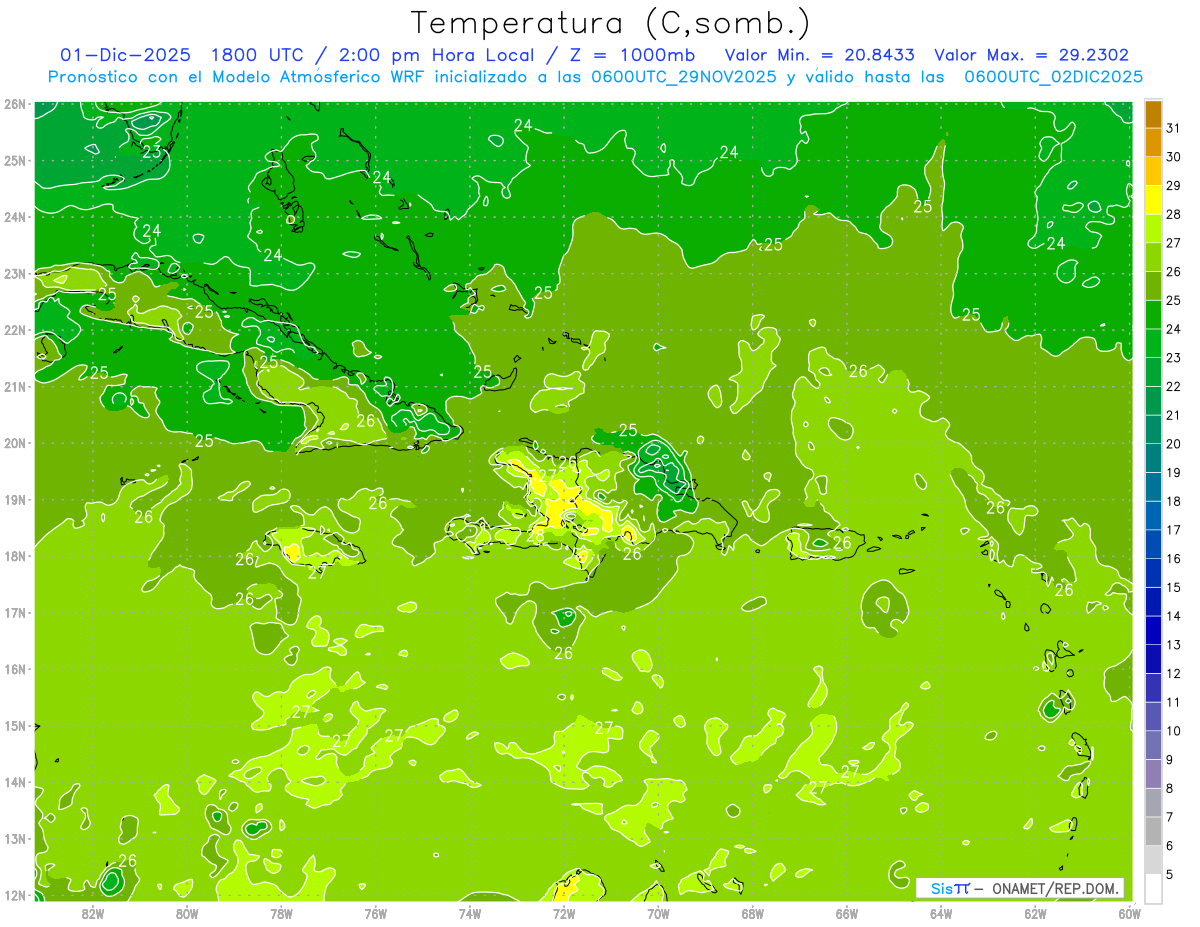Click the '22N' latitude axis label
The width and height of the screenshot is (1200, 927).
14,329
